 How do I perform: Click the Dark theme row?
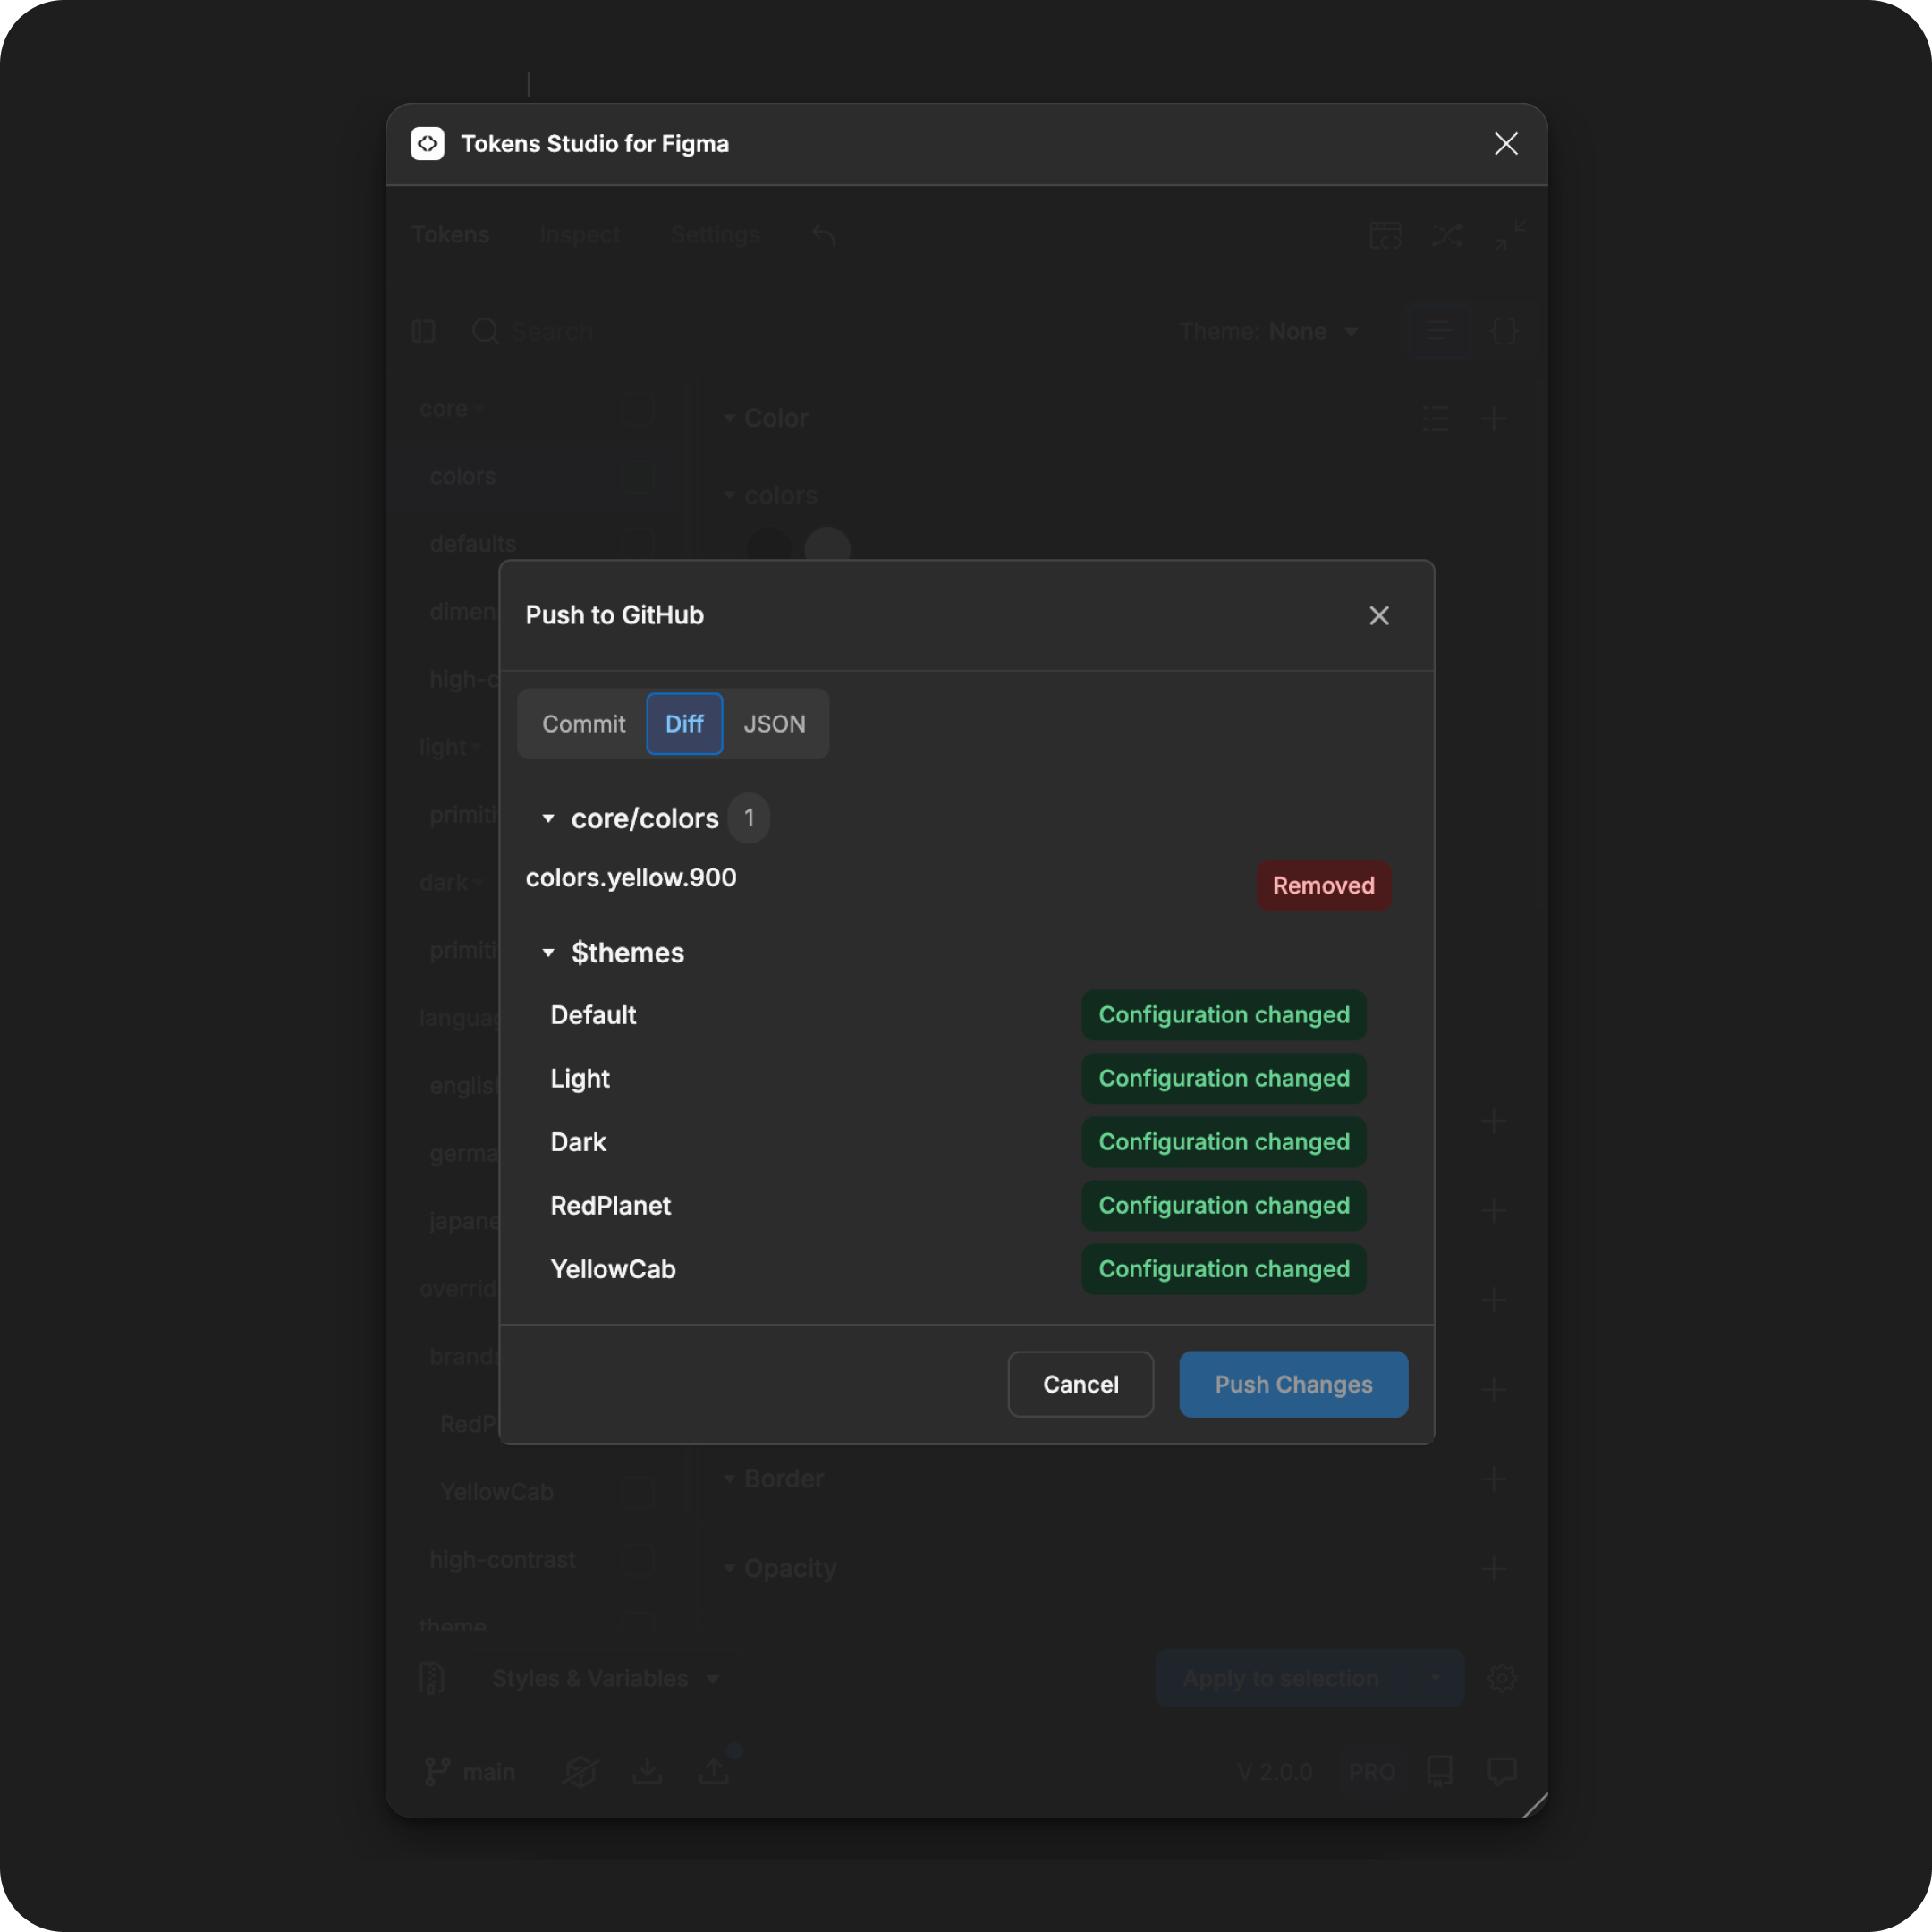pyautogui.click(x=958, y=1142)
